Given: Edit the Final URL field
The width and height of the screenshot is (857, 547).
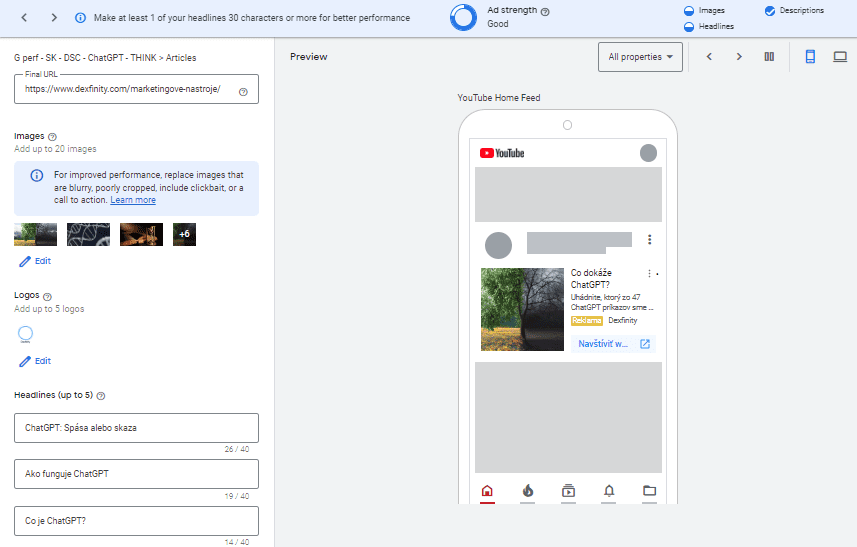Looking at the screenshot, I should 136,89.
